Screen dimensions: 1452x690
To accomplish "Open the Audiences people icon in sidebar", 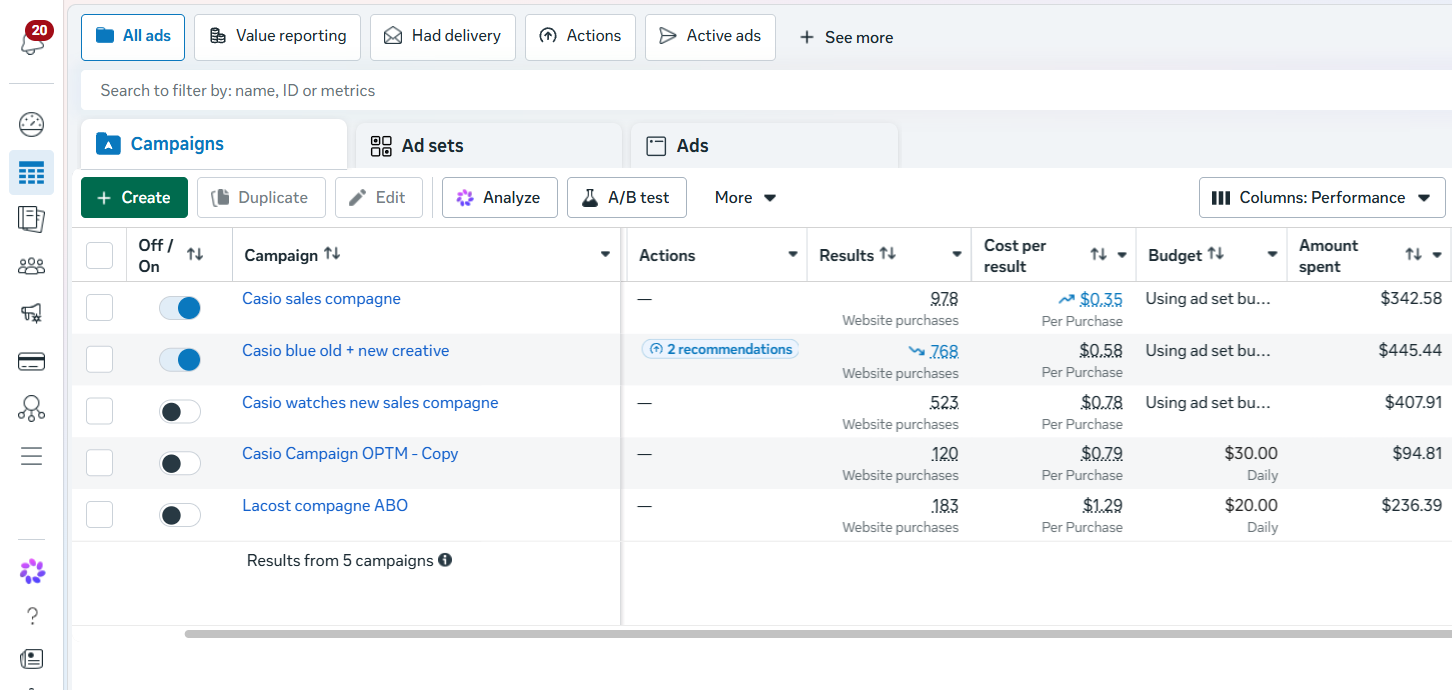I will pyautogui.click(x=32, y=266).
